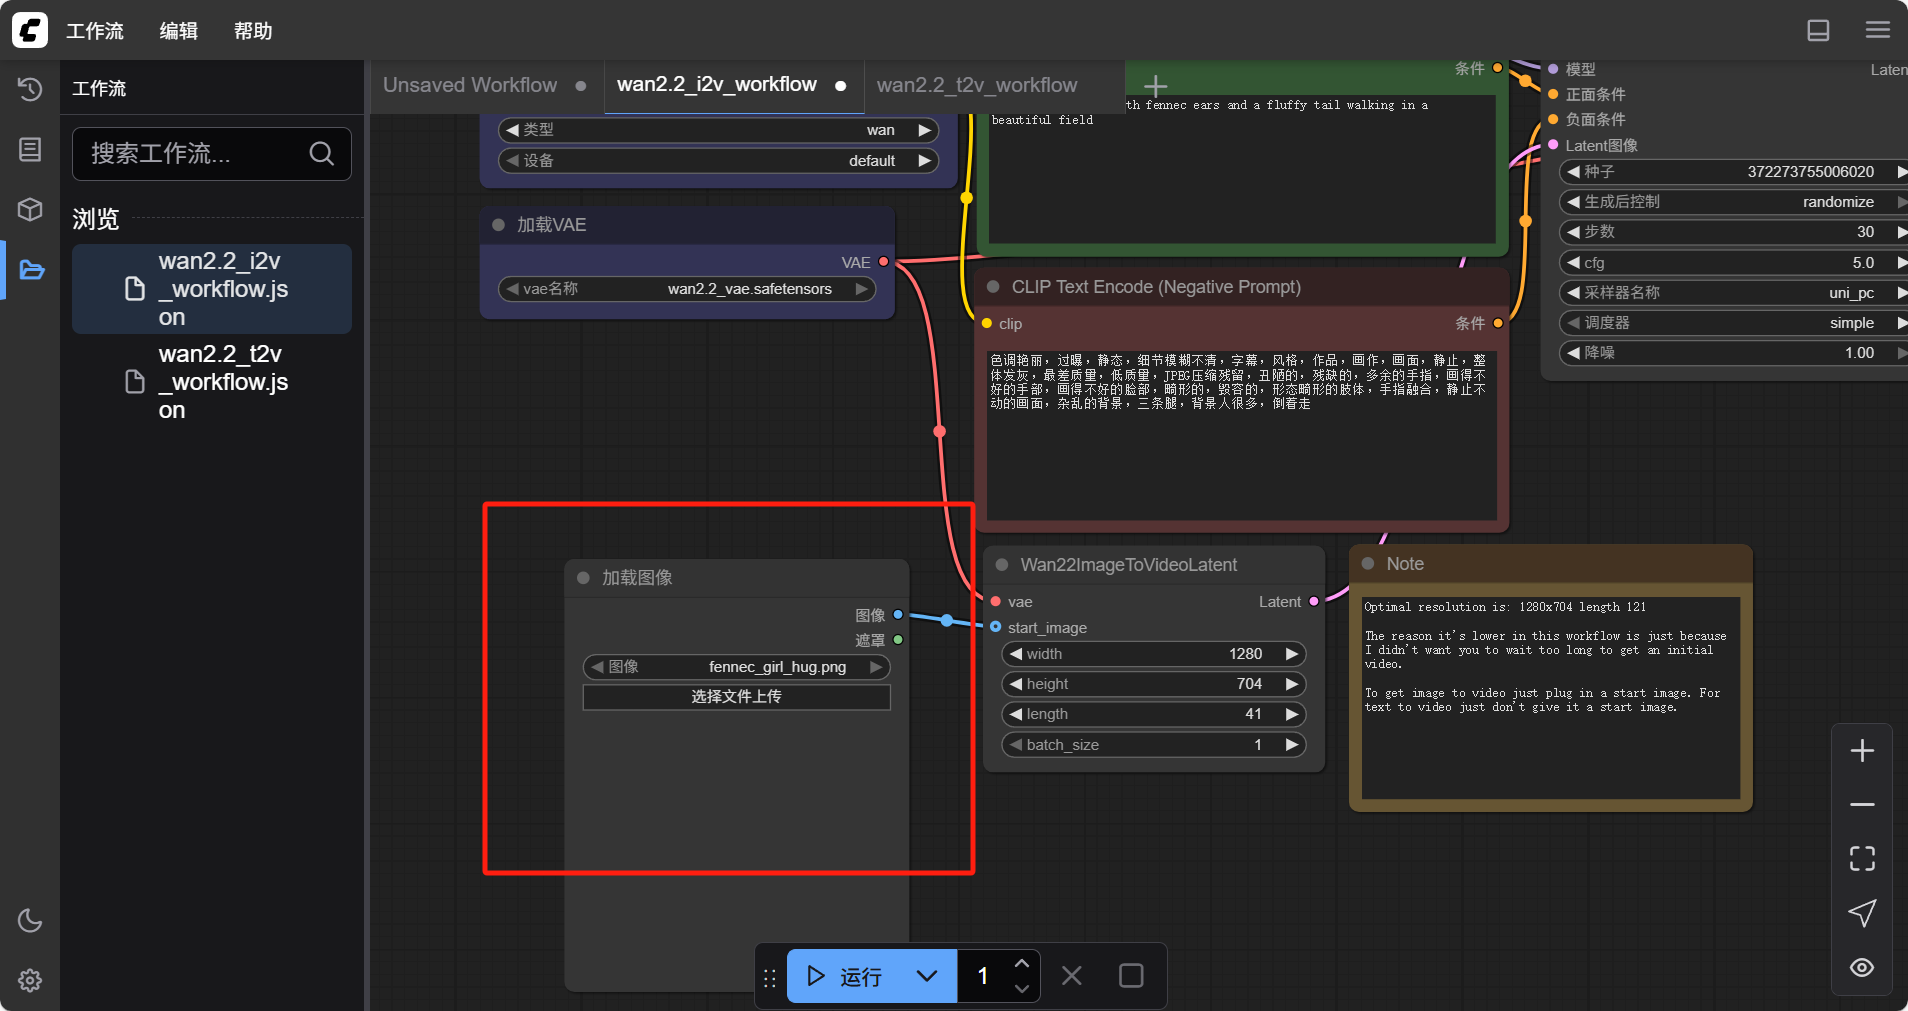Screen dimensions: 1908x1011
Task: Zoom out the canvas with minus icon
Action: 1862,805
